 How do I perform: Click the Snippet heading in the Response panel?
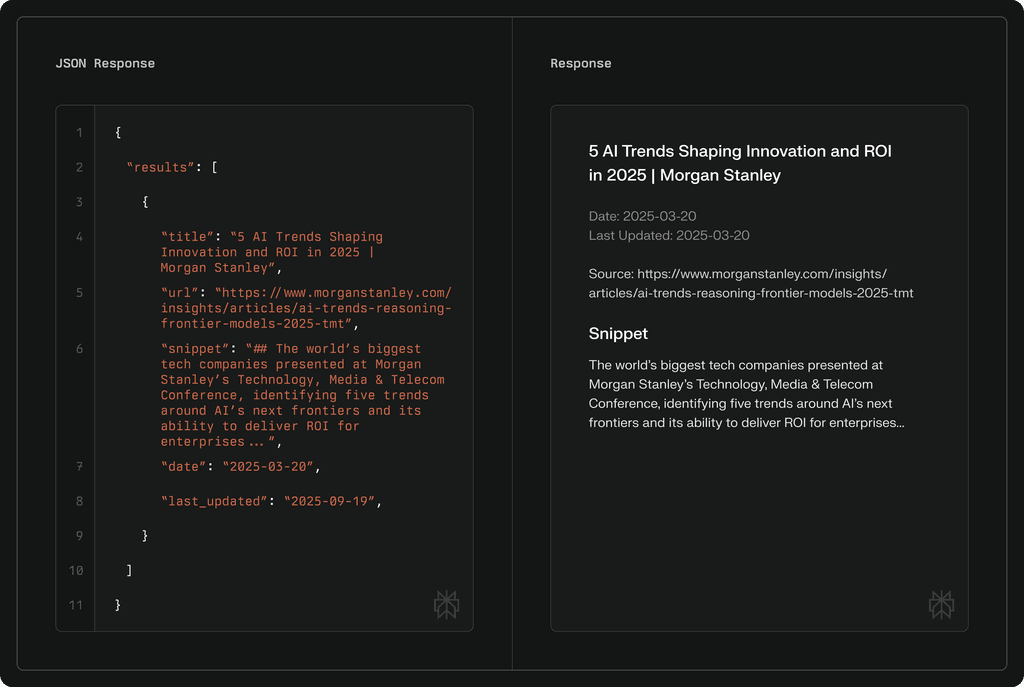click(x=618, y=333)
